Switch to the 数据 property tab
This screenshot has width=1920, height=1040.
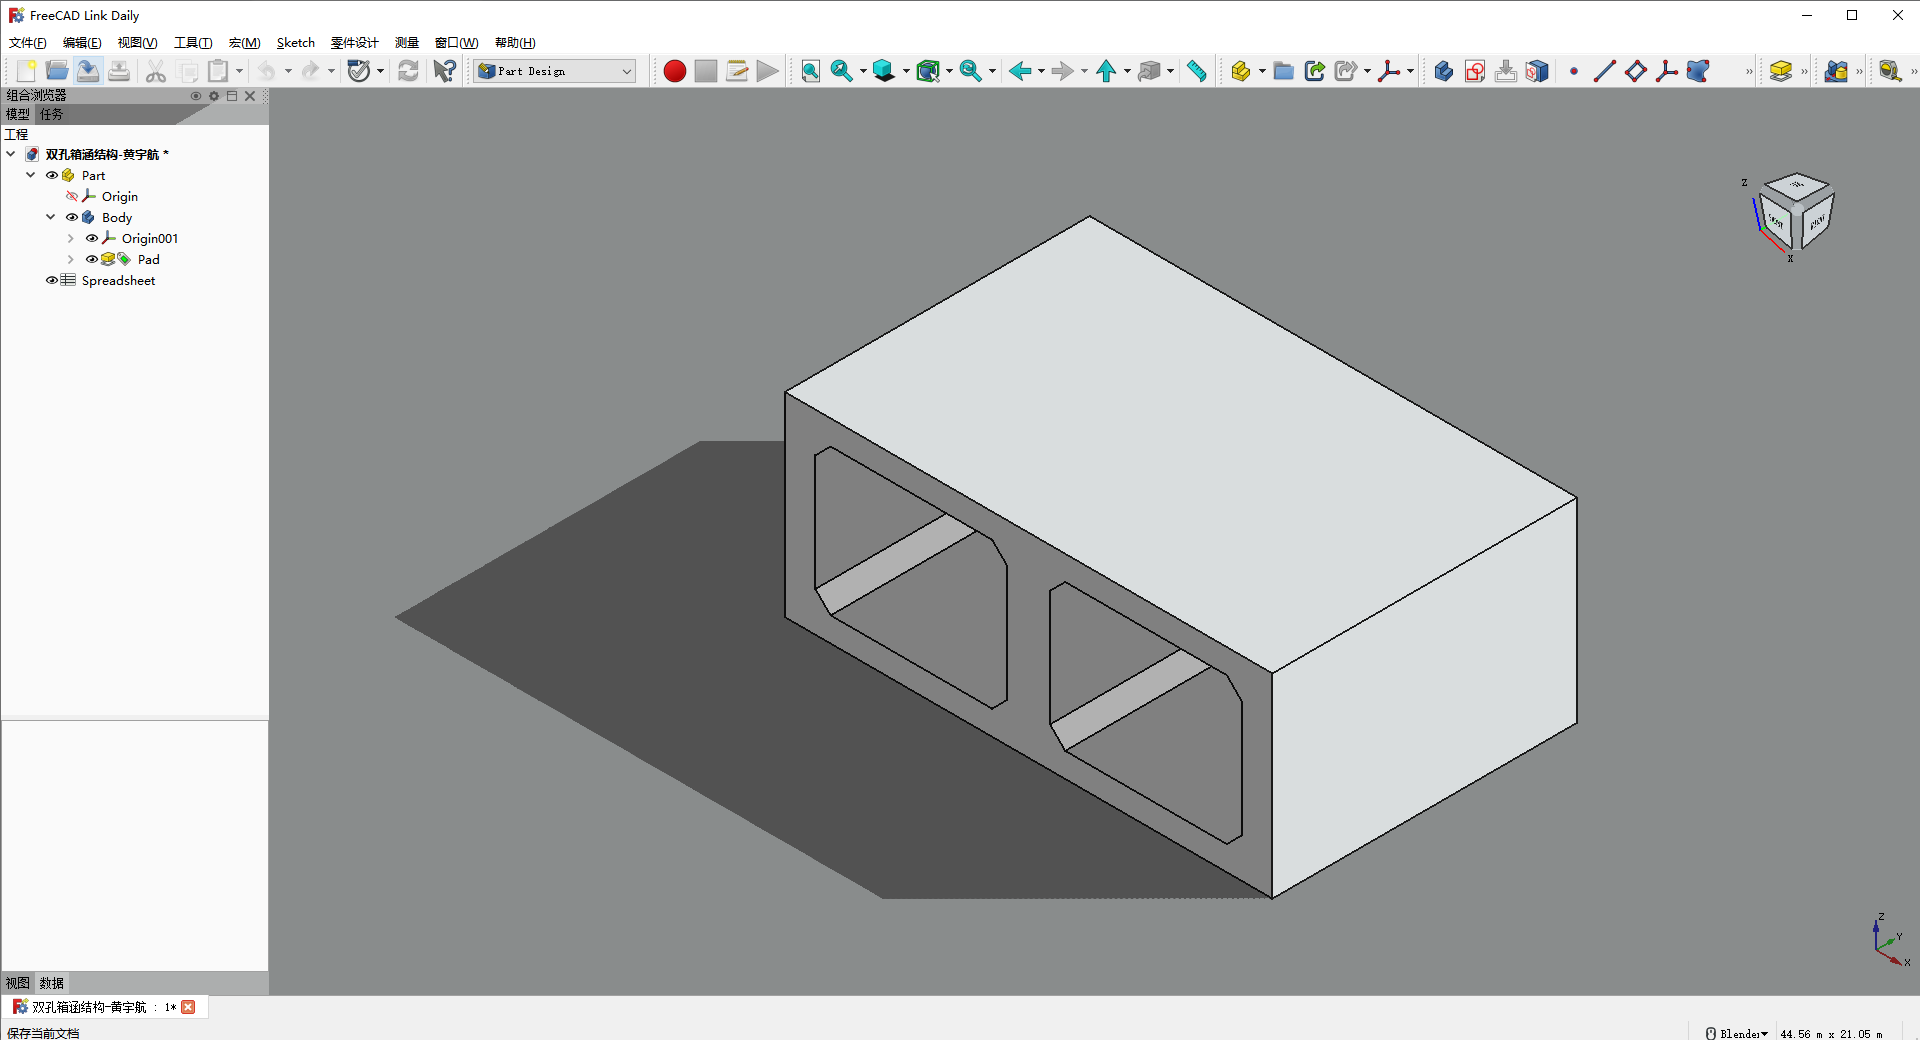52,983
